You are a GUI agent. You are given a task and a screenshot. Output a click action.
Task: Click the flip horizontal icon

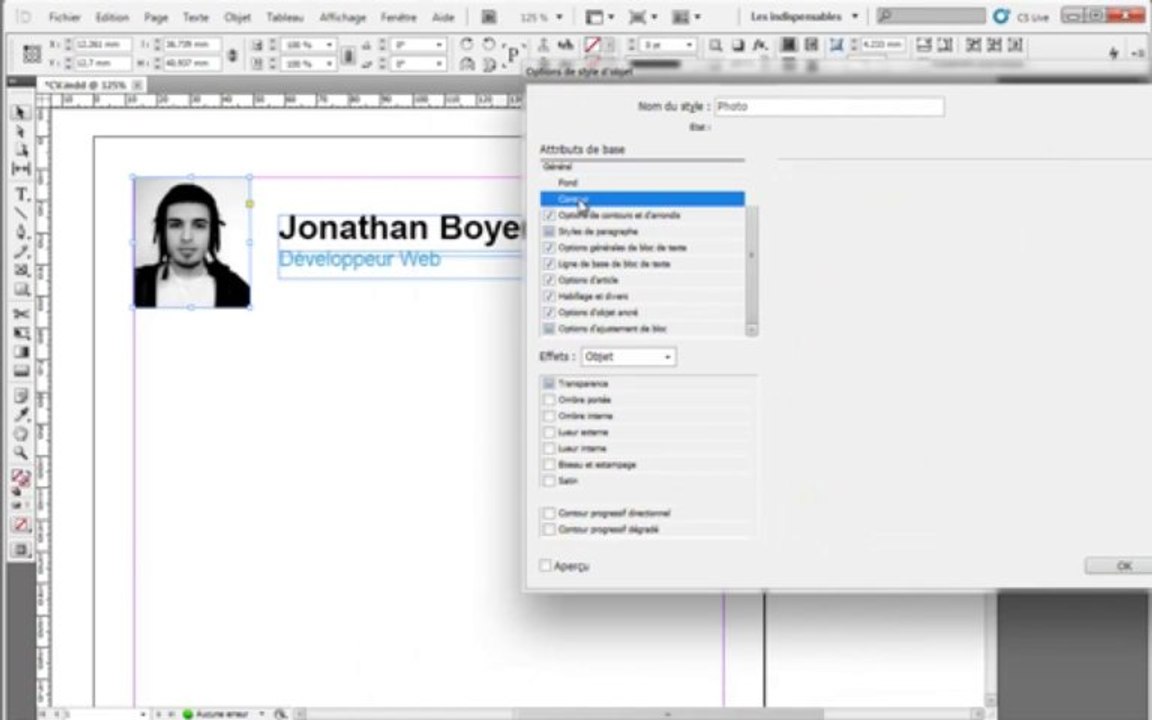tap(467, 65)
